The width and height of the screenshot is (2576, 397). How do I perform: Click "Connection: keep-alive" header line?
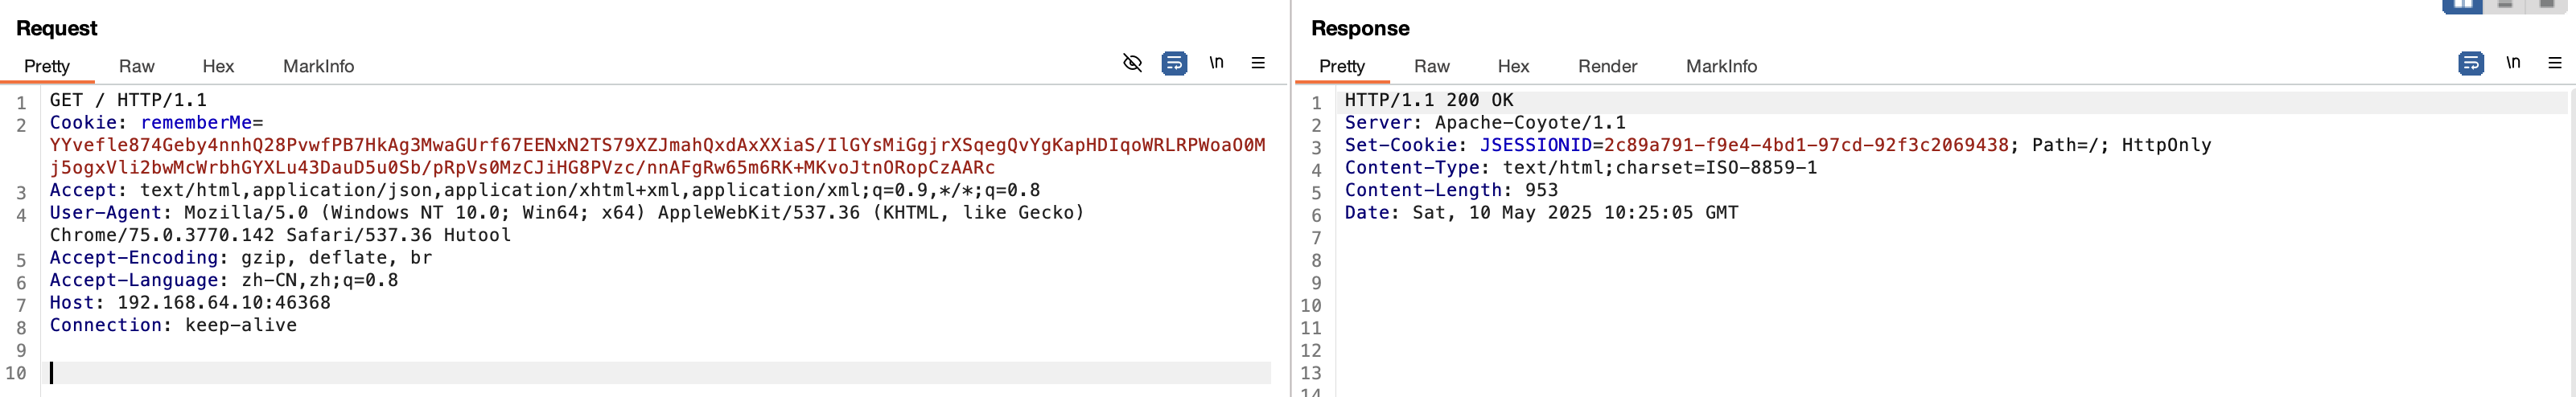point(173,325)
